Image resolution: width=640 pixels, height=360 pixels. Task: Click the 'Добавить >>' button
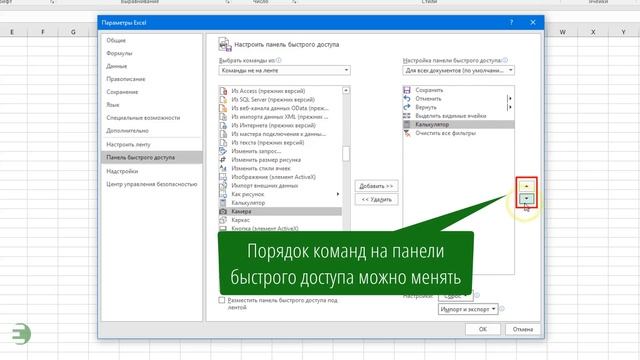pos(376,186)
